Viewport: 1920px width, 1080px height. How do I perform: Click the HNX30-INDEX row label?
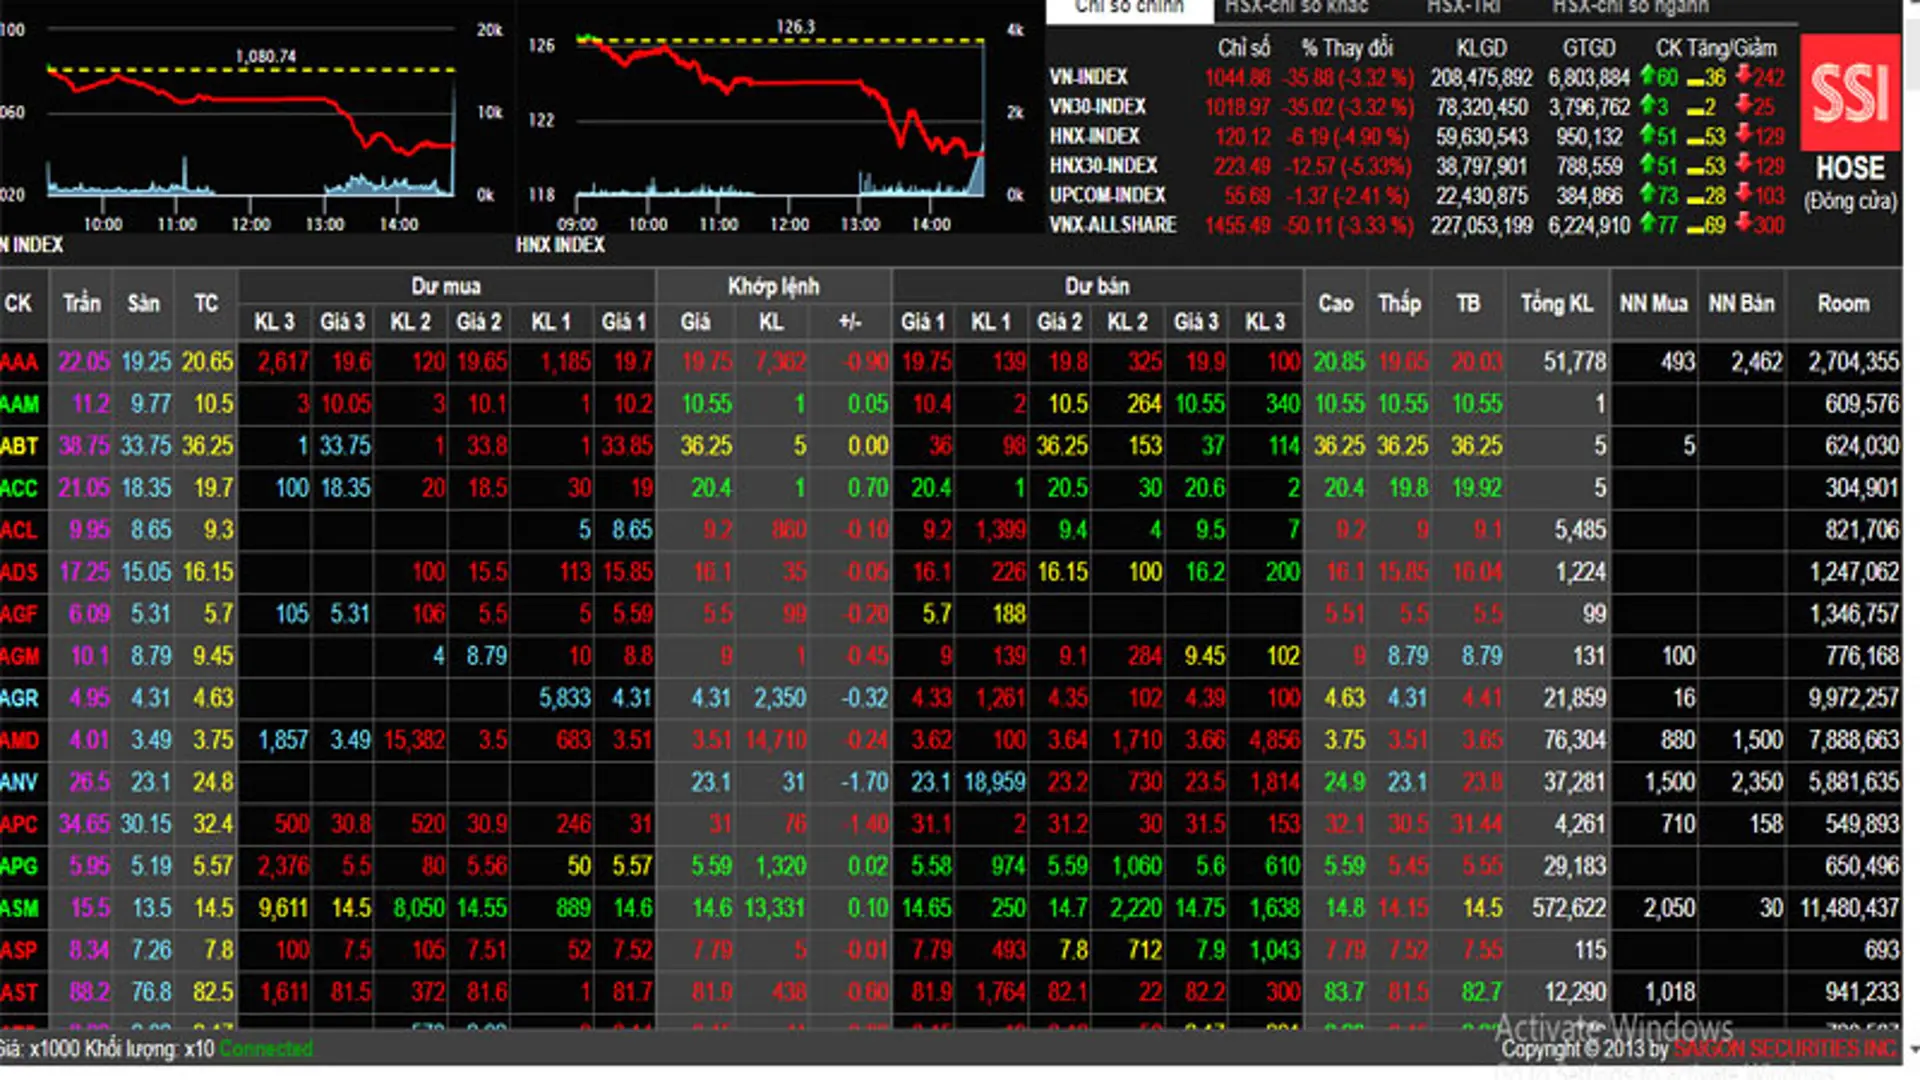coord(1103,166)
